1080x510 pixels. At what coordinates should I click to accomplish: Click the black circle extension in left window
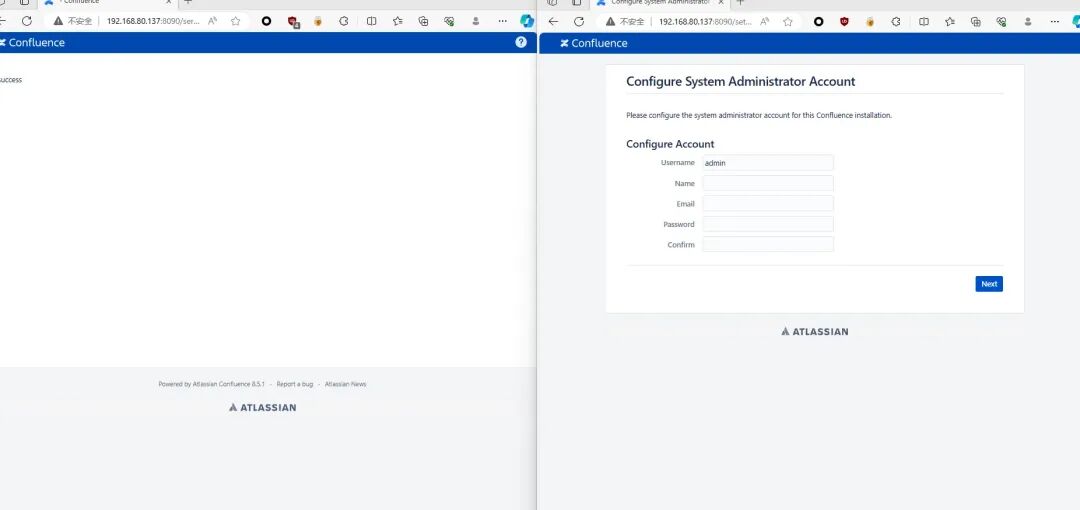(267, 21)
